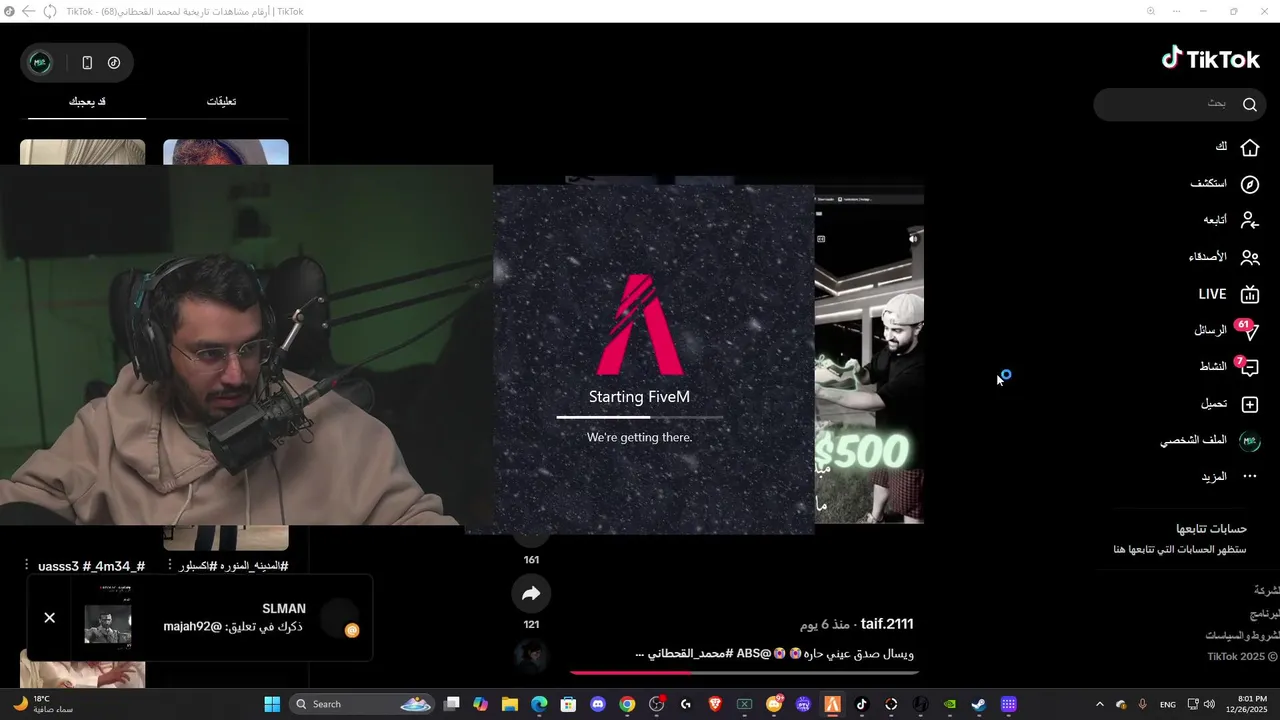Open the commenter avatar below share count
Viewport: 1280px width, 720px height.
pos(531,656)
